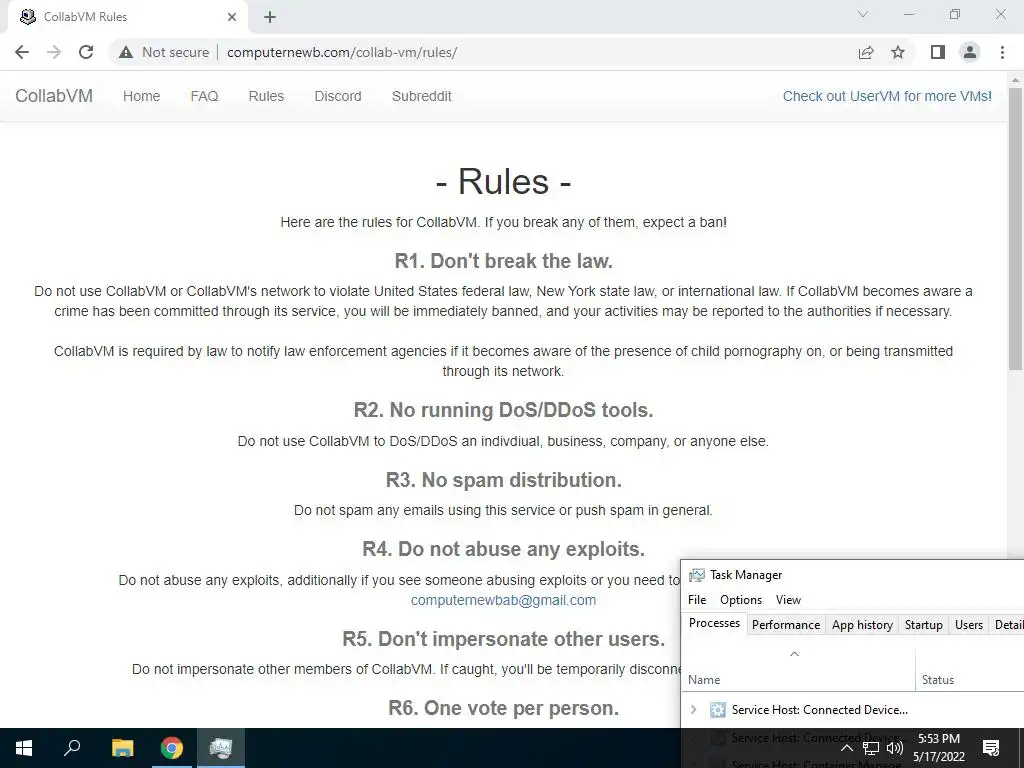Go to the Home nav link
The height and width of the screenshot is (768, 1024).
click(x=142, y=96)
